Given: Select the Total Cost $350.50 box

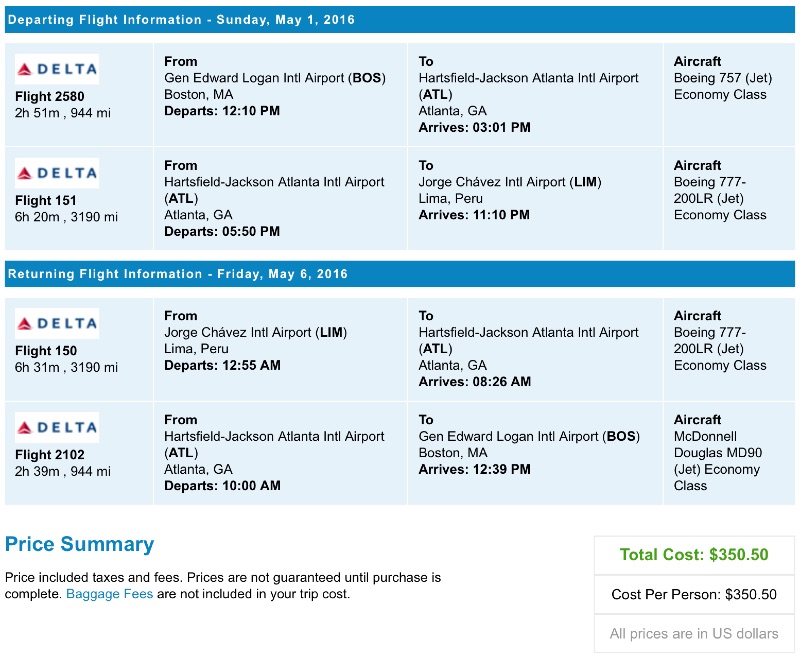Looking at the screenshot, I should [x=694, y=555].
